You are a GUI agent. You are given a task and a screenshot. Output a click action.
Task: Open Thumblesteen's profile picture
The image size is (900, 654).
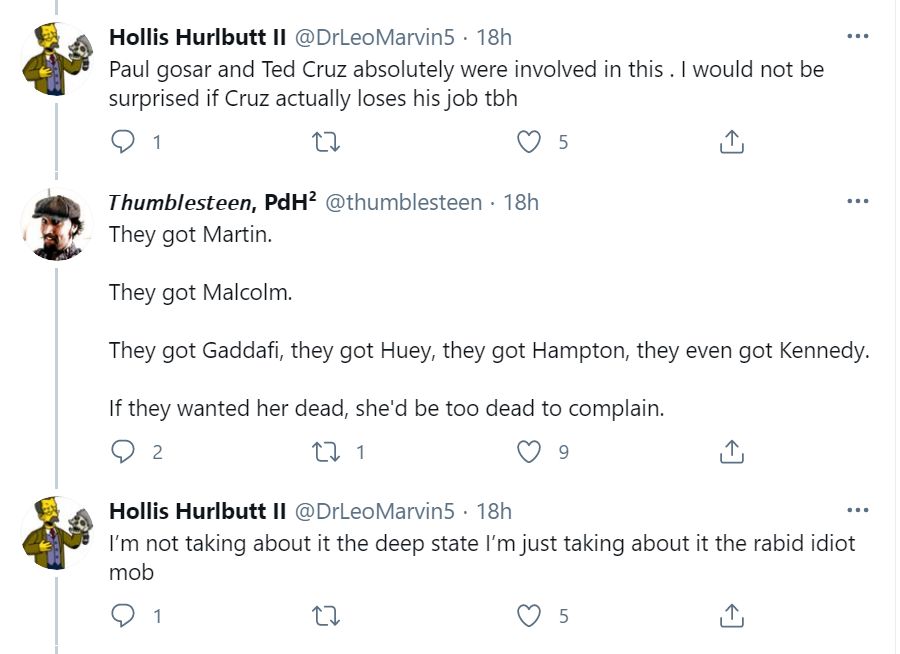(x=57, y=224)
